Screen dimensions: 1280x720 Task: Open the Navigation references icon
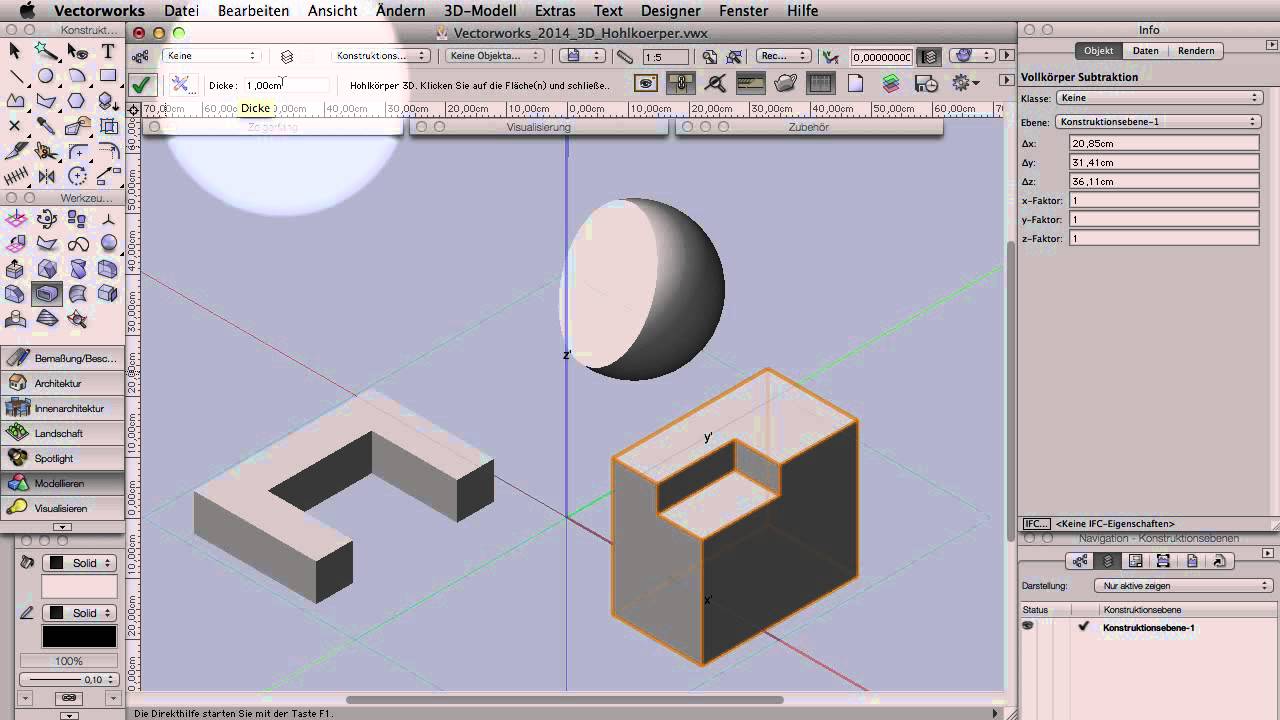pos(1218,561)
